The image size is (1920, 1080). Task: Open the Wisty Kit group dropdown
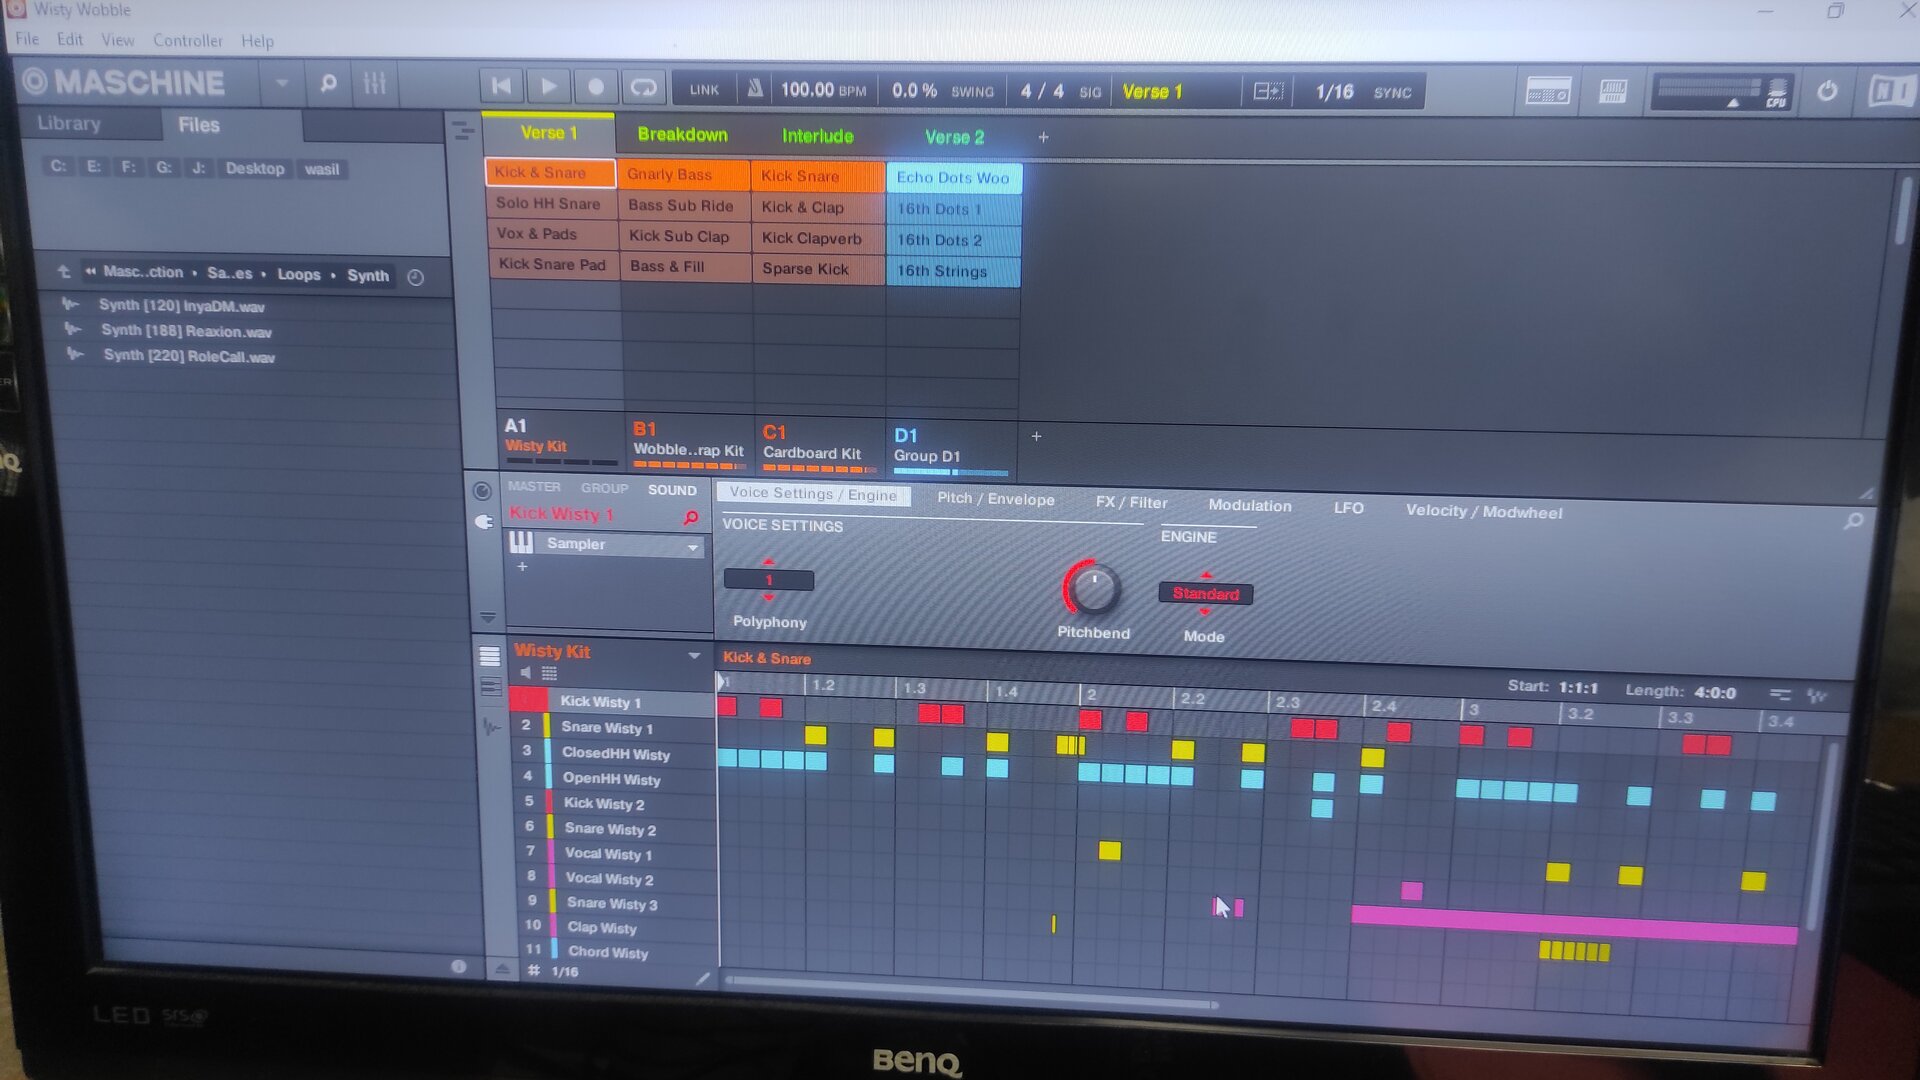click(693, 656)
